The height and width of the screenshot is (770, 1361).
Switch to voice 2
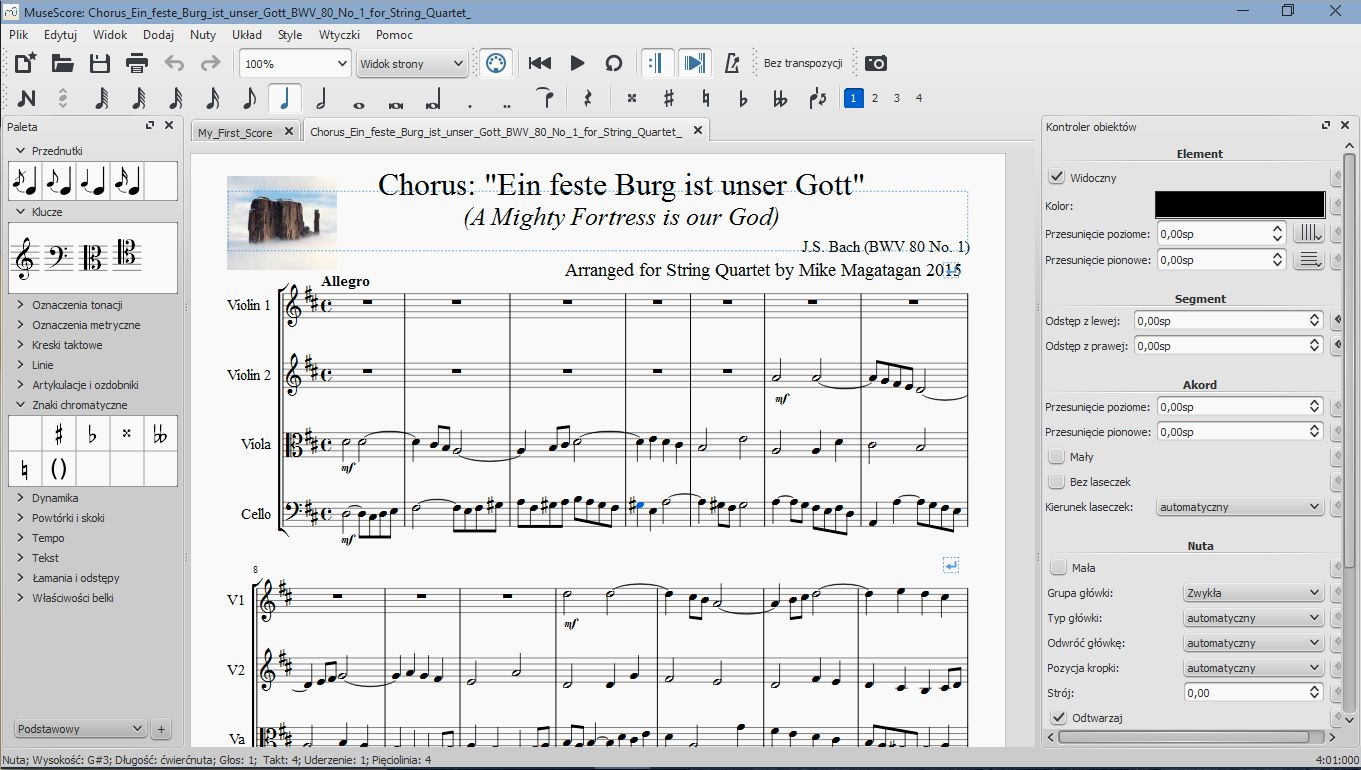coord(875,98)
